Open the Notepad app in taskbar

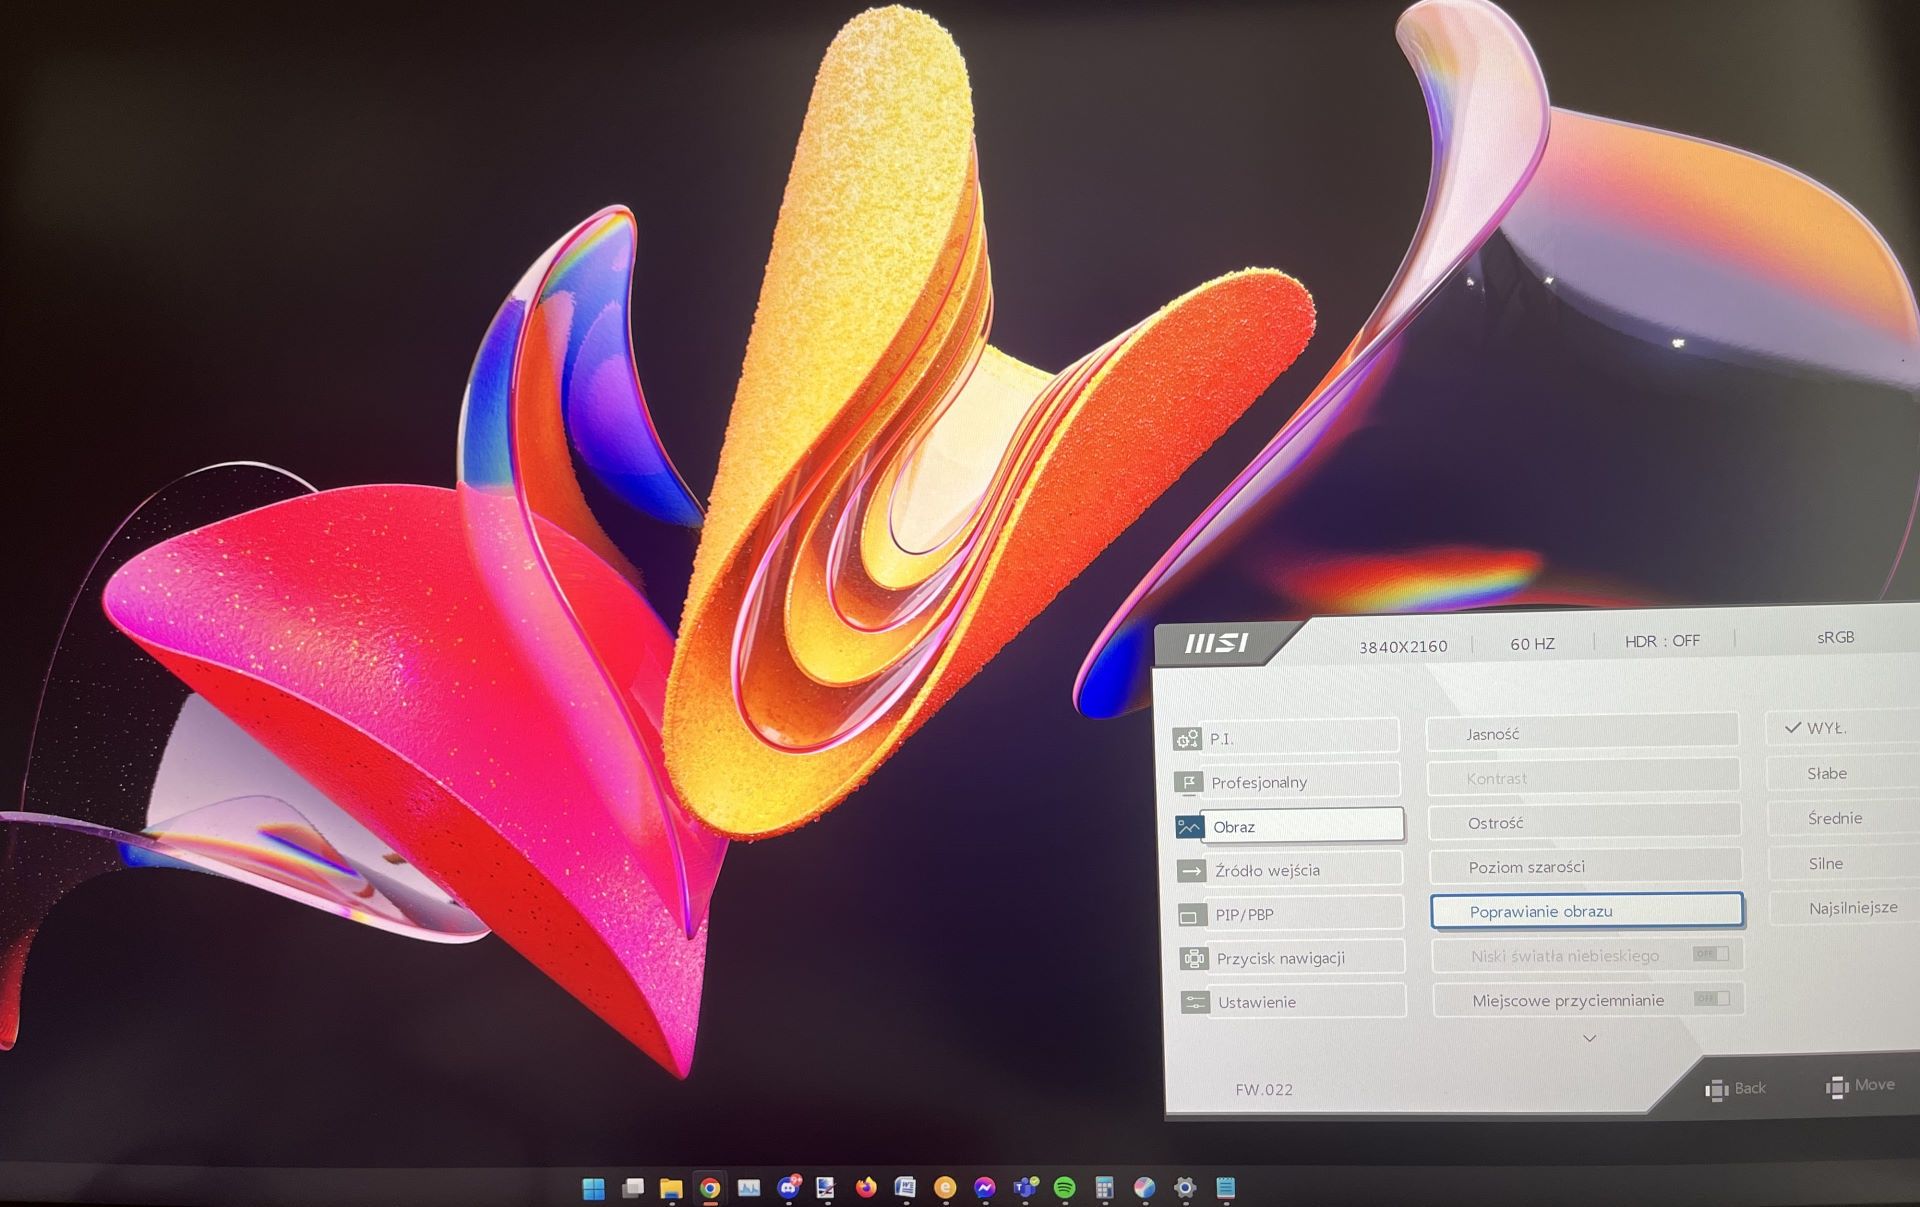click(x=1225, y=1187)
